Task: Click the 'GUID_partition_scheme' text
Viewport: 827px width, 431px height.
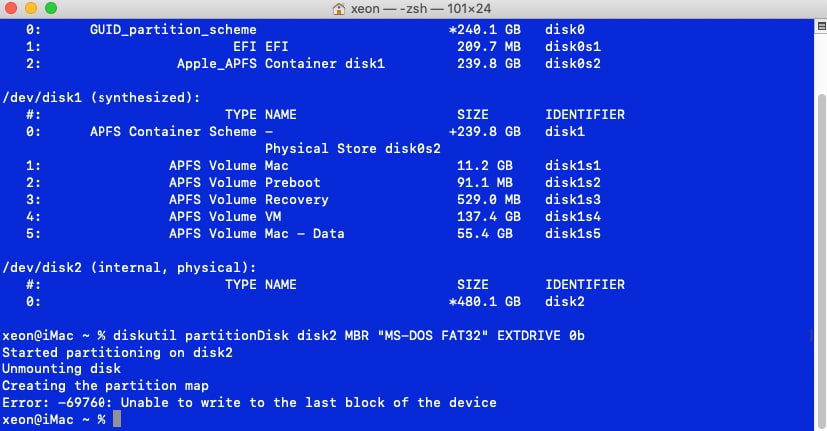Action: [x=173, y=30]
